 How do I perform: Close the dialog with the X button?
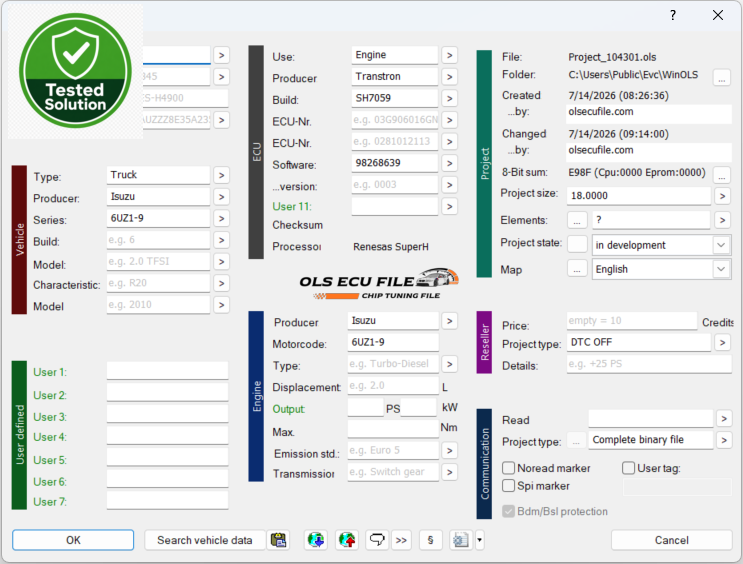point(718,15)
